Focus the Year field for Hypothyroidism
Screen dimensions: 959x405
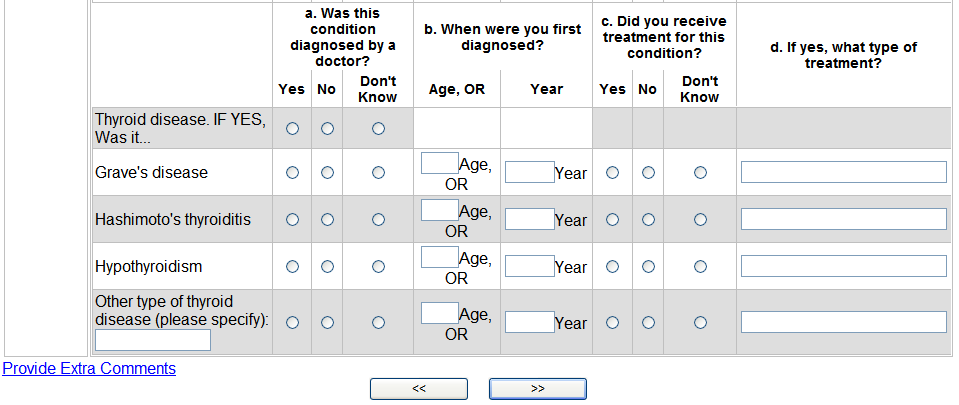click(529, 266)
